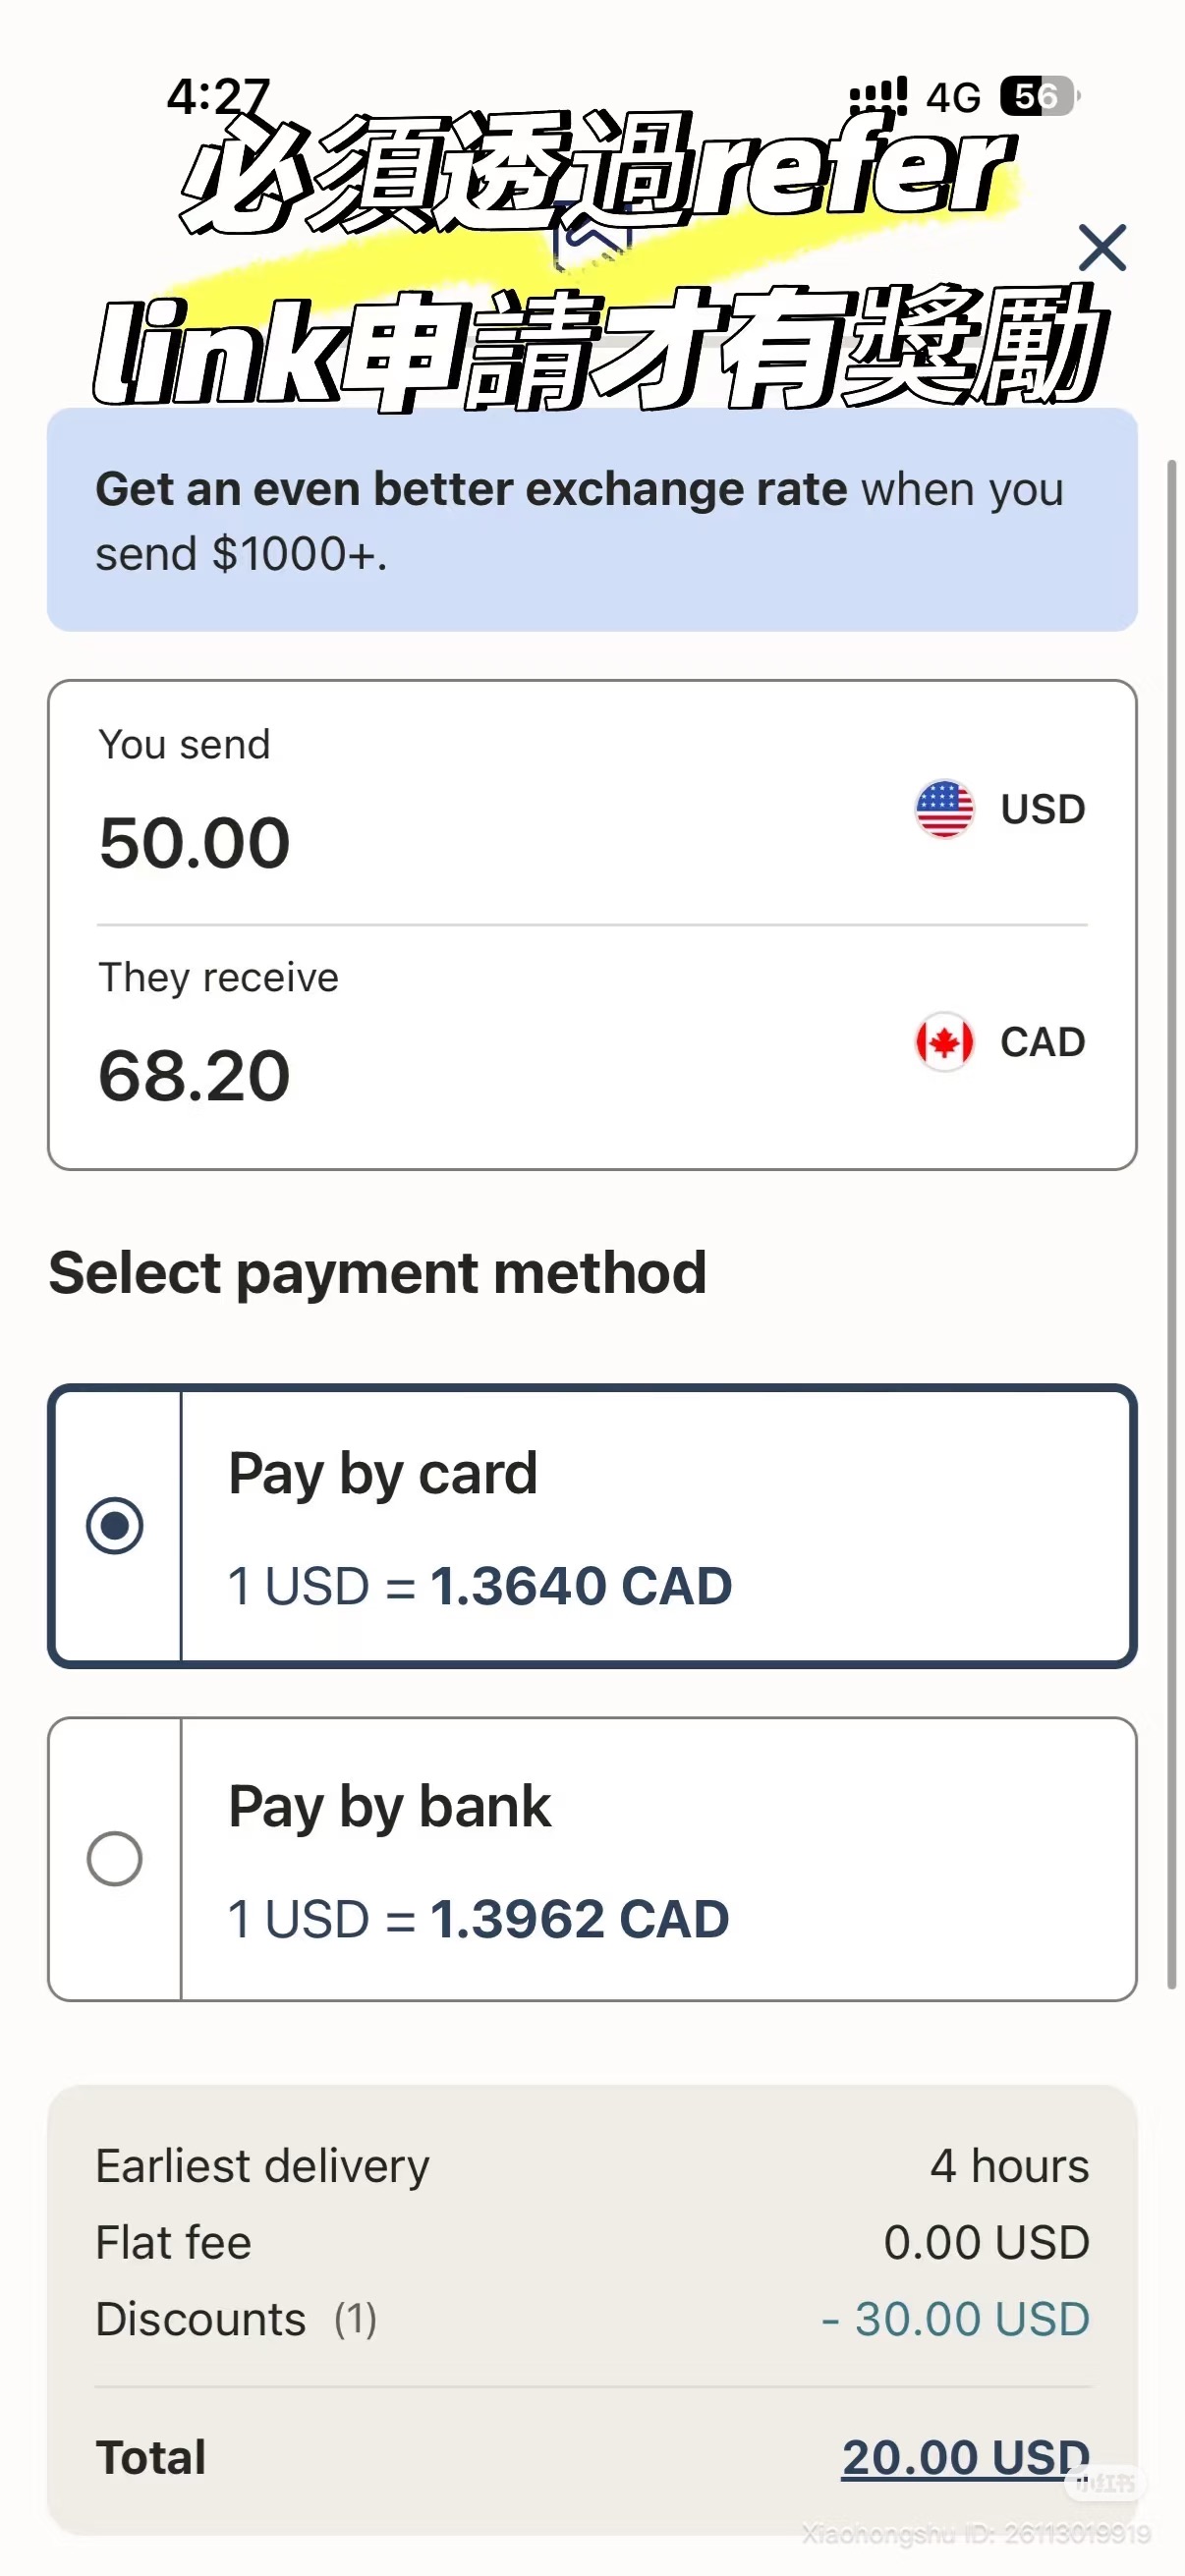Tap the Canadian flag icon
Screen dimensions: 1185x2576
pos(943,1041)
